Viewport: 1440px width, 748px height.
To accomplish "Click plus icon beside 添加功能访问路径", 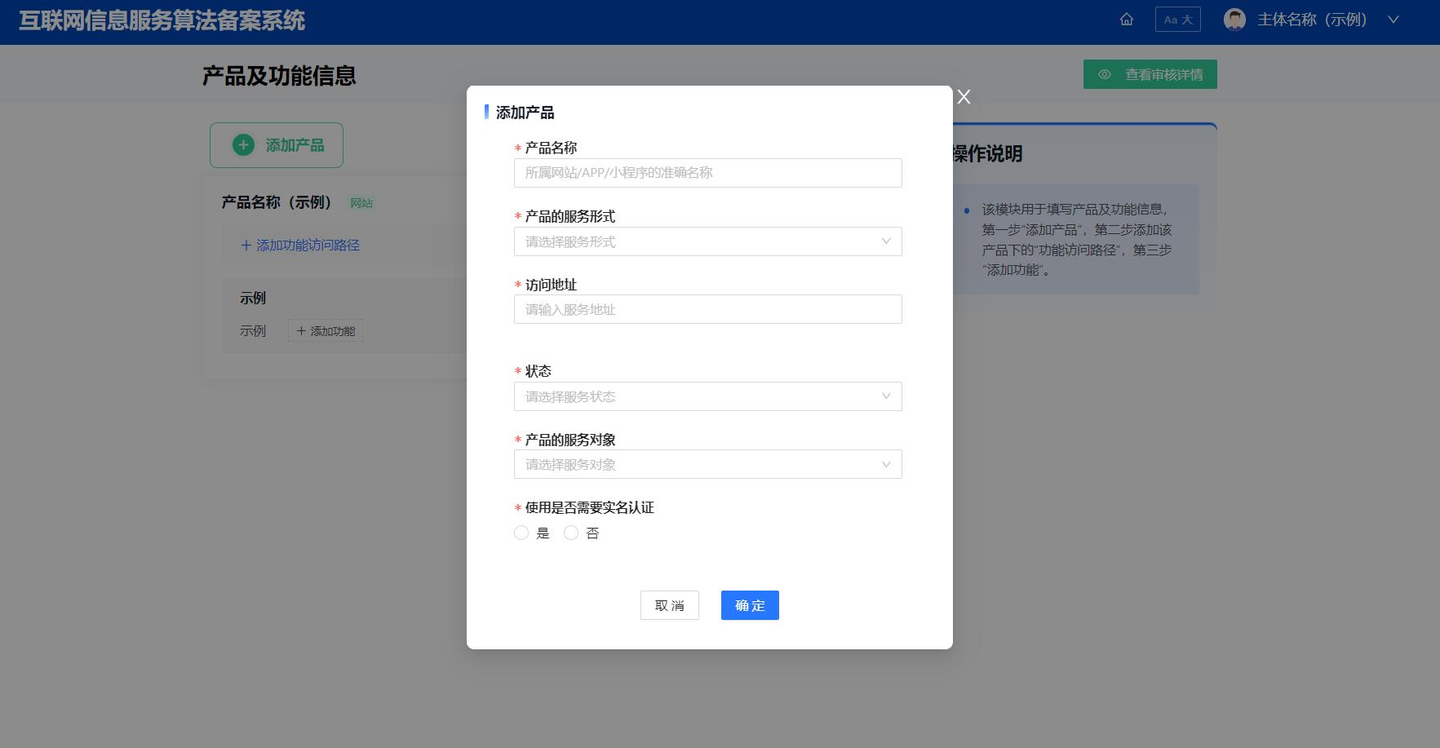I will tap(246, 245).
